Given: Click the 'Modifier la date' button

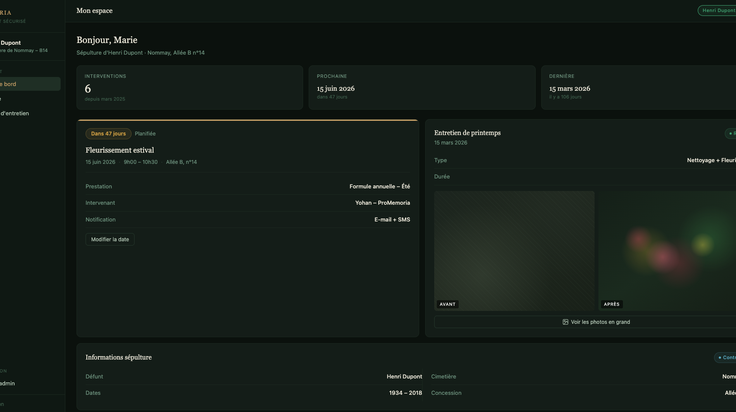Looking at the screenshot, I should (x=110, y=239).
